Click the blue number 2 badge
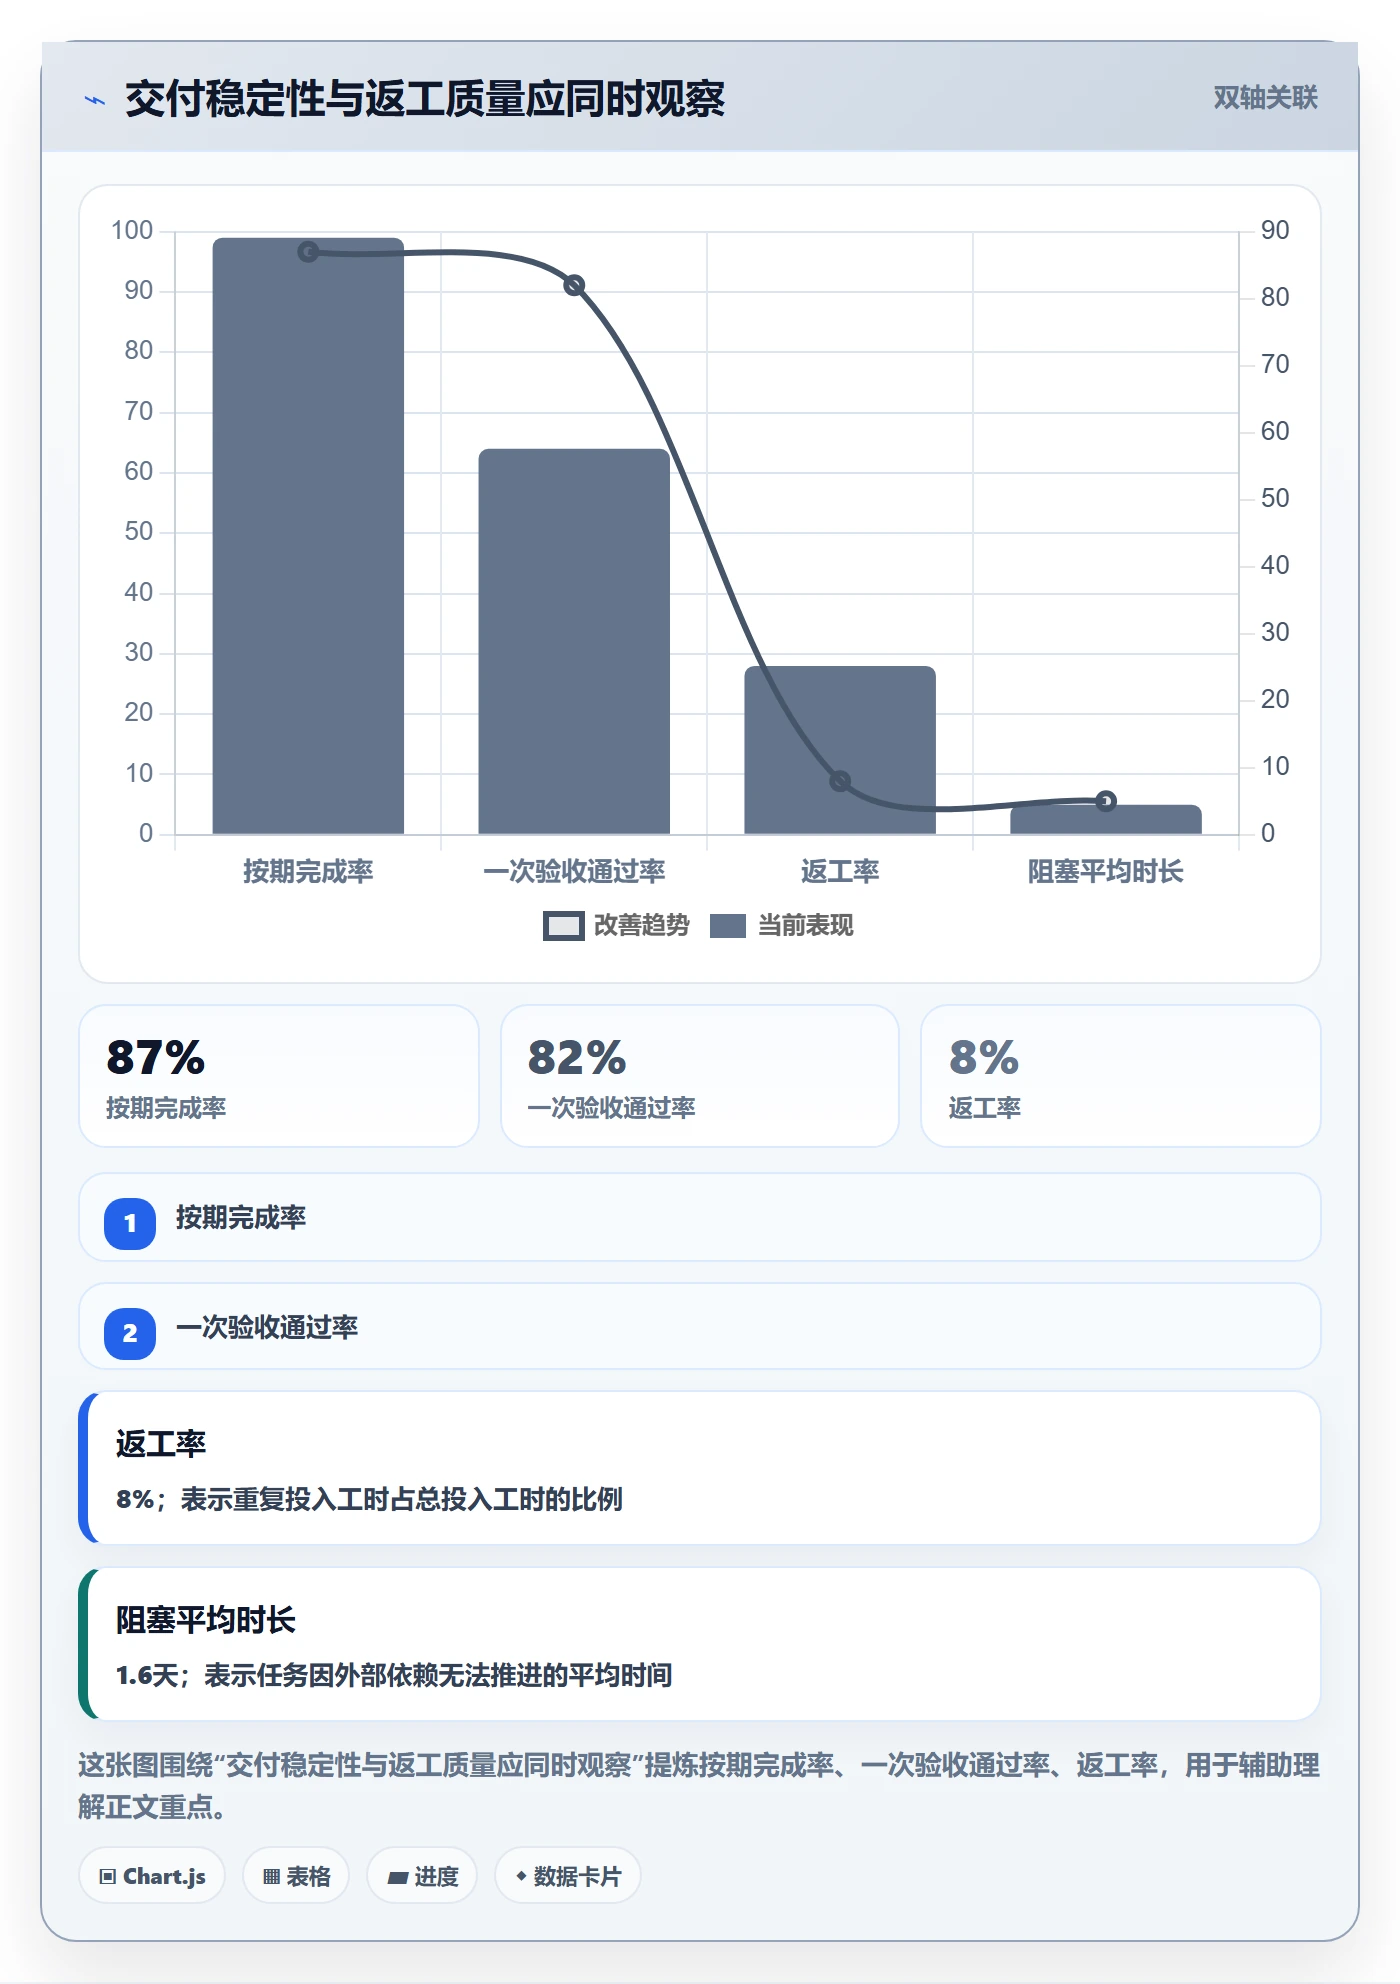The image size is (1400, 1984). [130, 1333]
